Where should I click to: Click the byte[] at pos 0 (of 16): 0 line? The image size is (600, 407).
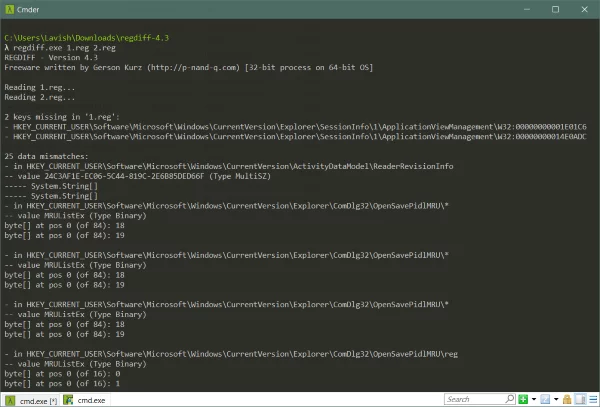coord(62,373)
